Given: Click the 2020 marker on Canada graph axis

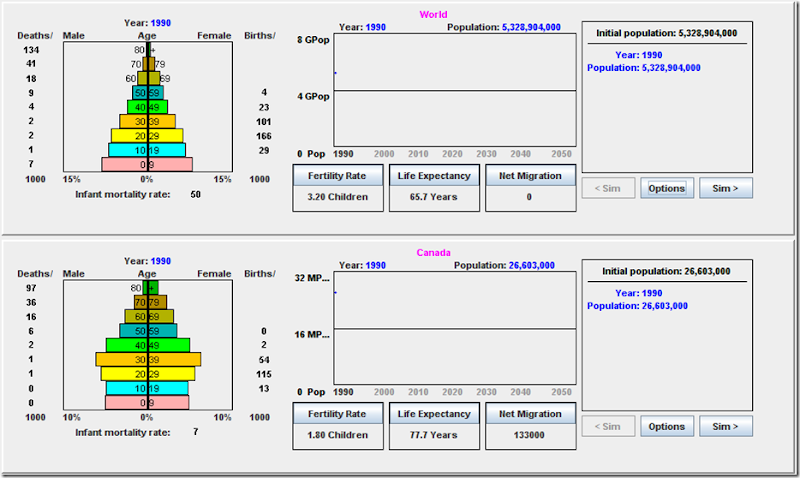Looking at the screenshot, I should pyautogui.click(x=452, y=392).
